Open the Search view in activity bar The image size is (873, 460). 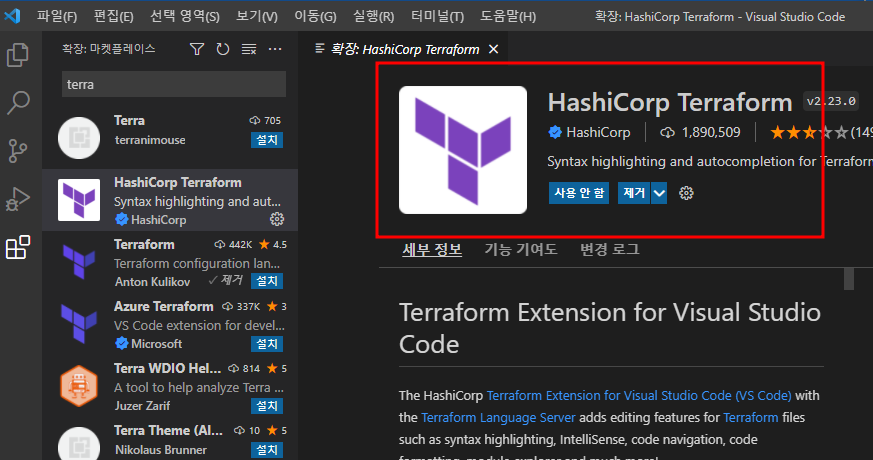18,102
